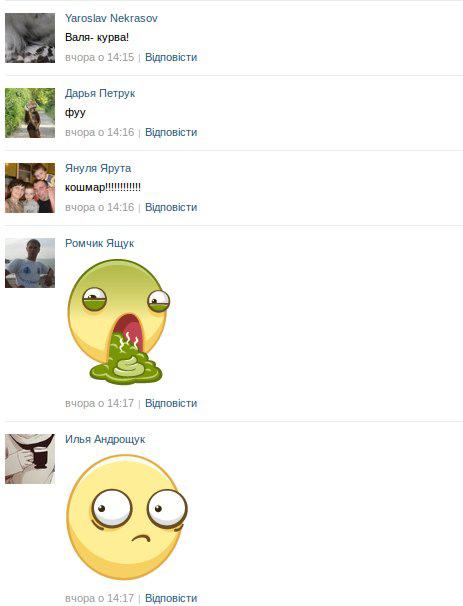Reply to the 'фуу' comment
The width and height of the screenshot is (463, 606).
click(171, 132)
